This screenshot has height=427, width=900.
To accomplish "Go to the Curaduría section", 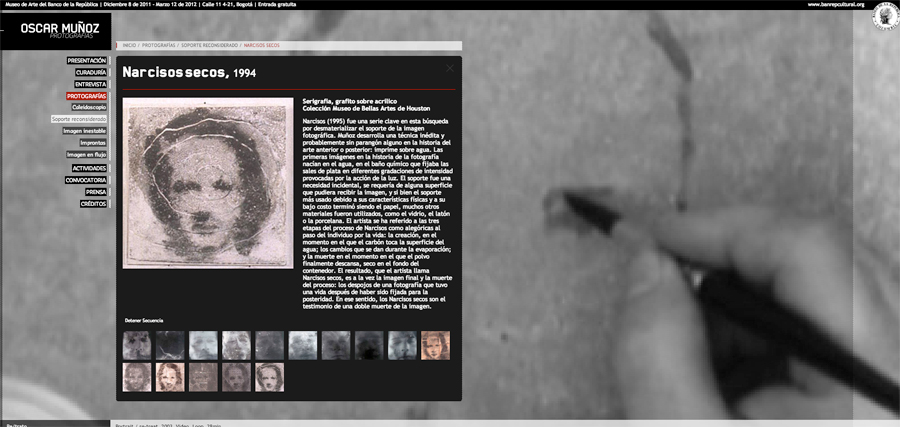I will 90,73.
